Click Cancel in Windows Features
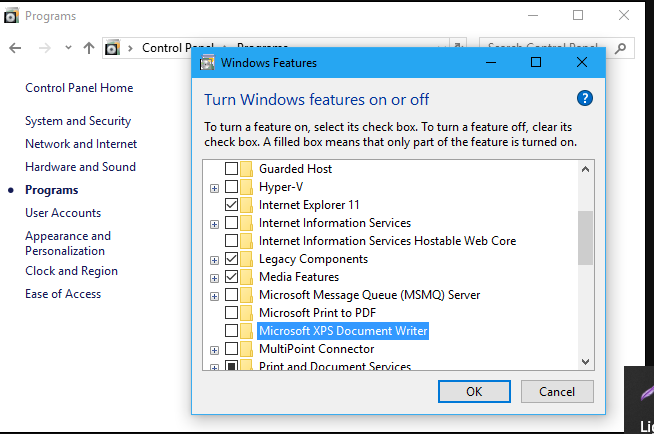This screenshot has width=654, height=434. pyautogui.click(x=557, y=391)
